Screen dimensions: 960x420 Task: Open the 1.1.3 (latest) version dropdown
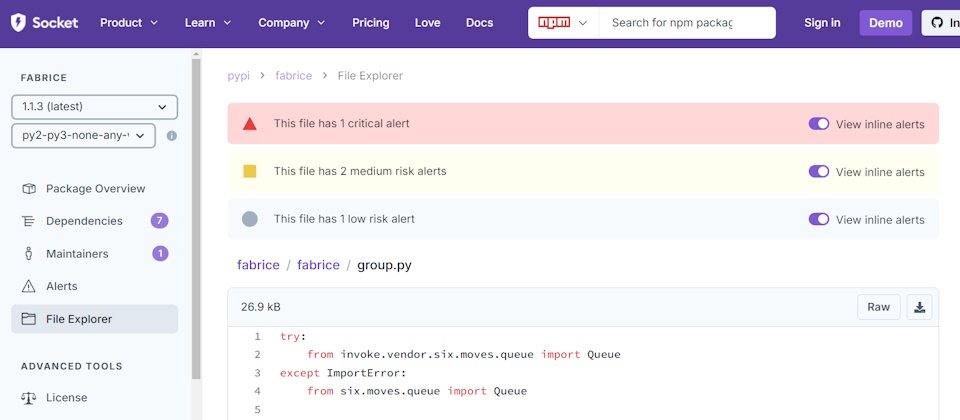point(94,107)
